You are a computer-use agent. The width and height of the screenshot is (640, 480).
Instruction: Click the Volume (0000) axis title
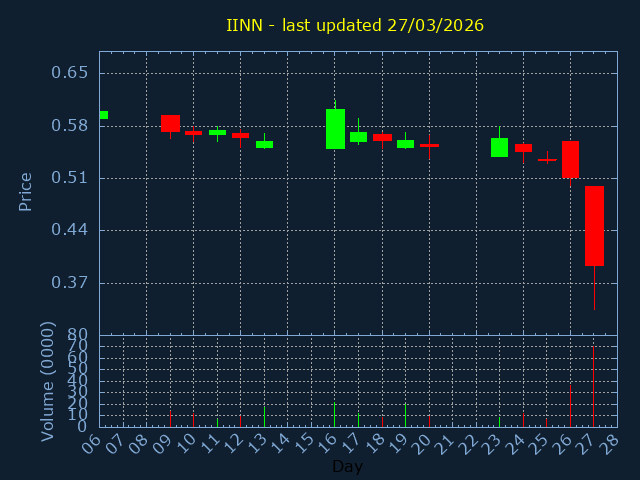click(48, 381)
